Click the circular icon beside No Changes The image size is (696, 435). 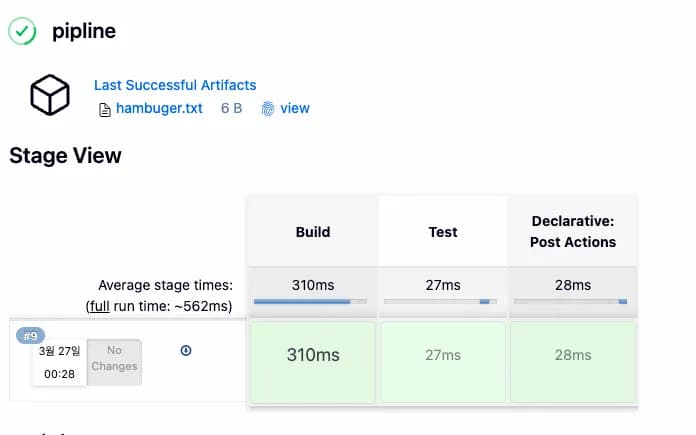pyautogui.click(x=186, y=351)
